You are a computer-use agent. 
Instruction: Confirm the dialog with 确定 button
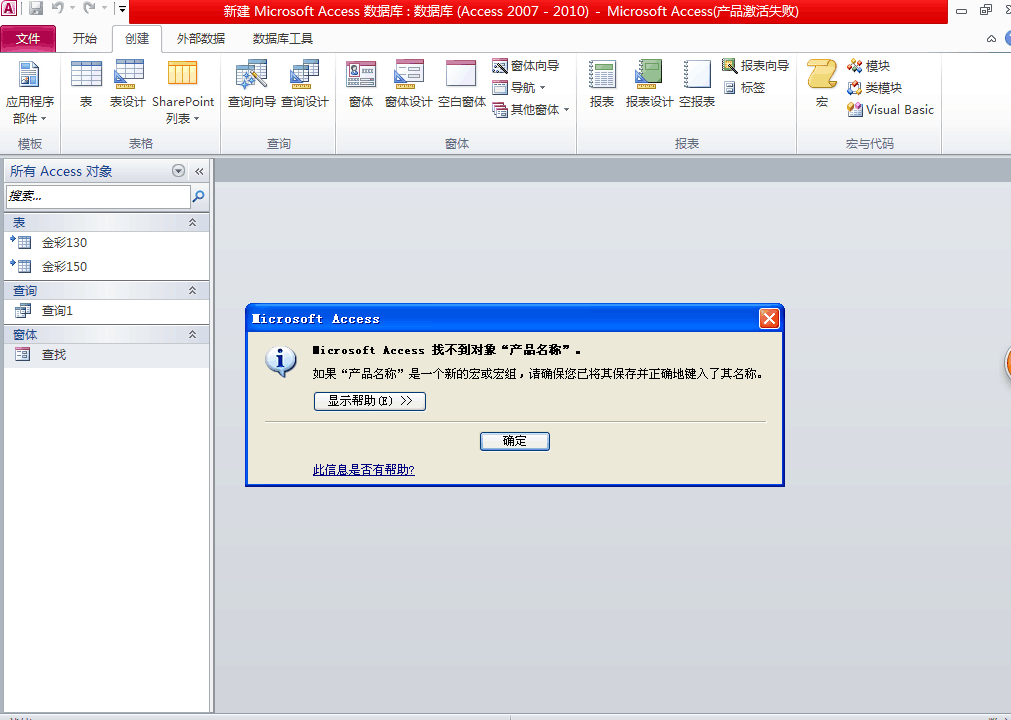515,442
